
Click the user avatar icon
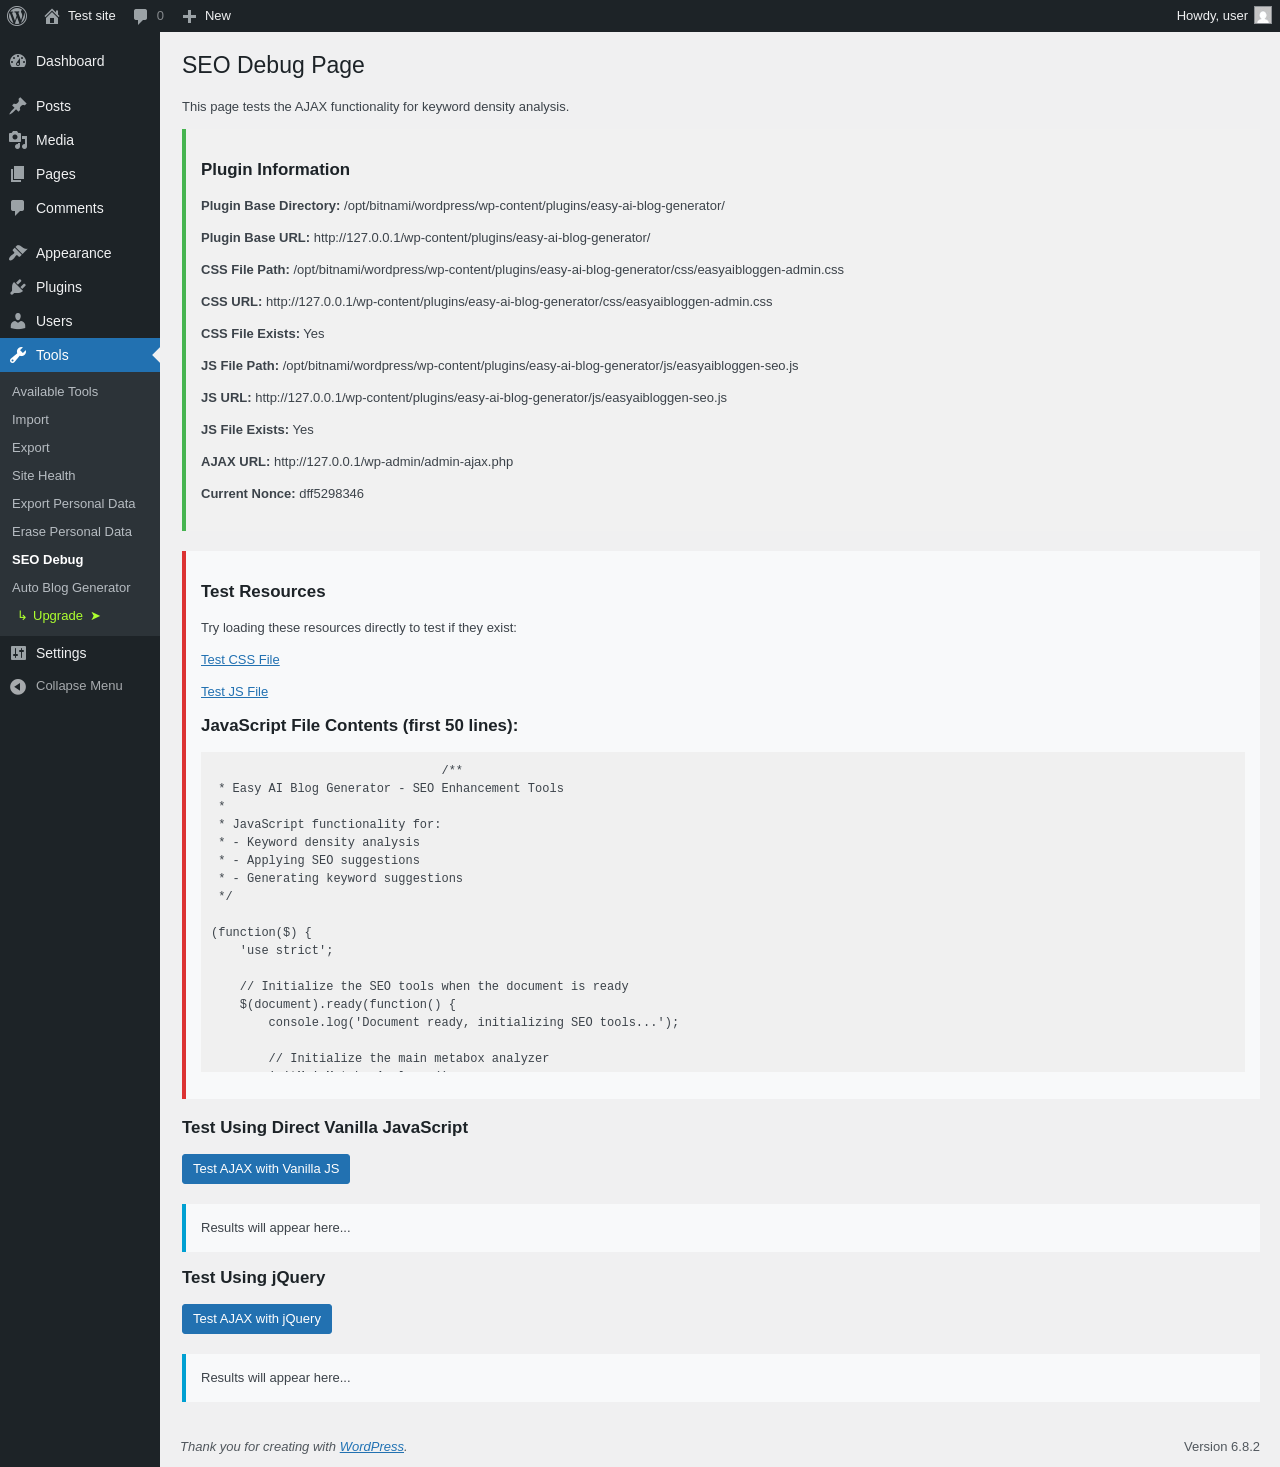1263,16
